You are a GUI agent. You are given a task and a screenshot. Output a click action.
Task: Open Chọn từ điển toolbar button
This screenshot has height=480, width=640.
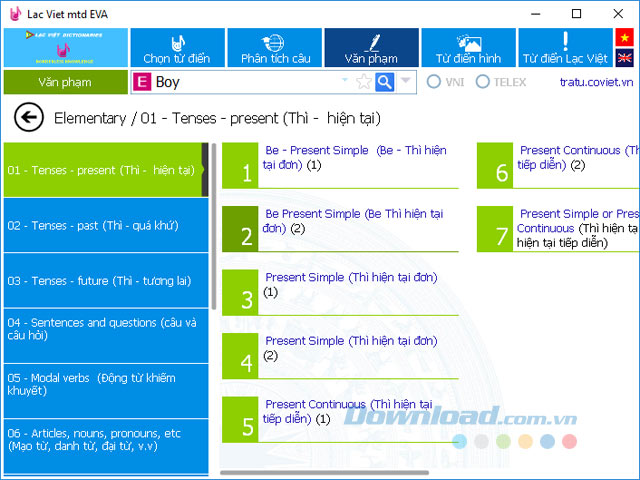(x=176, y=48)
